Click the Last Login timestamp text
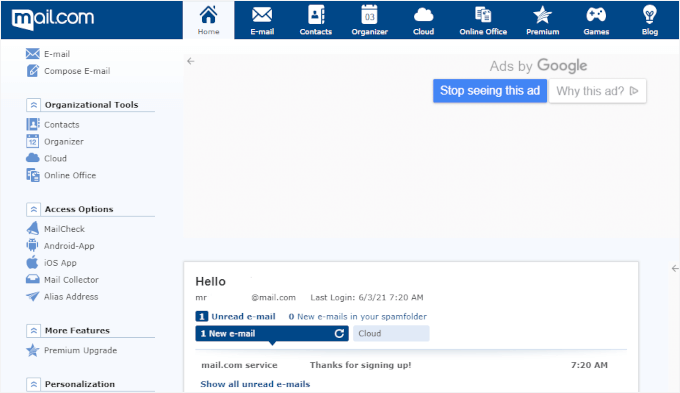680x393 pixels. click(367, 297)
